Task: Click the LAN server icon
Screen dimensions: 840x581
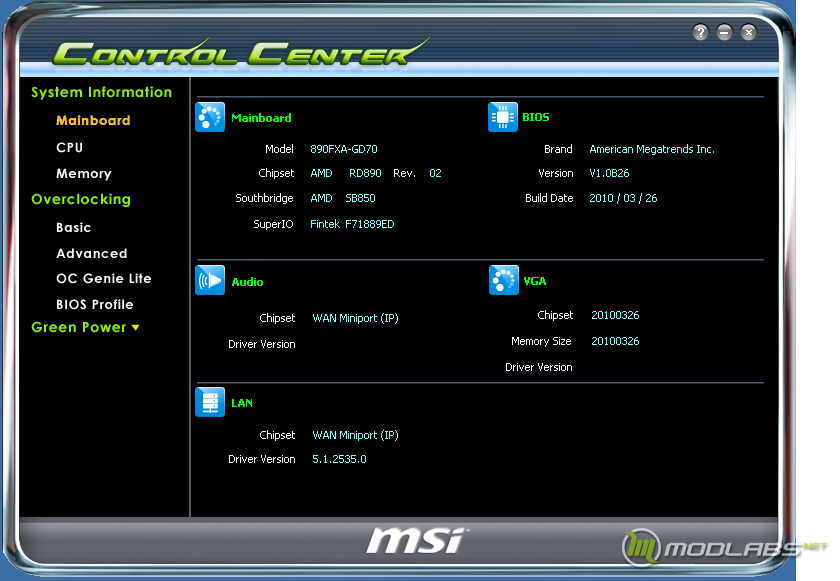Action: 210,402
